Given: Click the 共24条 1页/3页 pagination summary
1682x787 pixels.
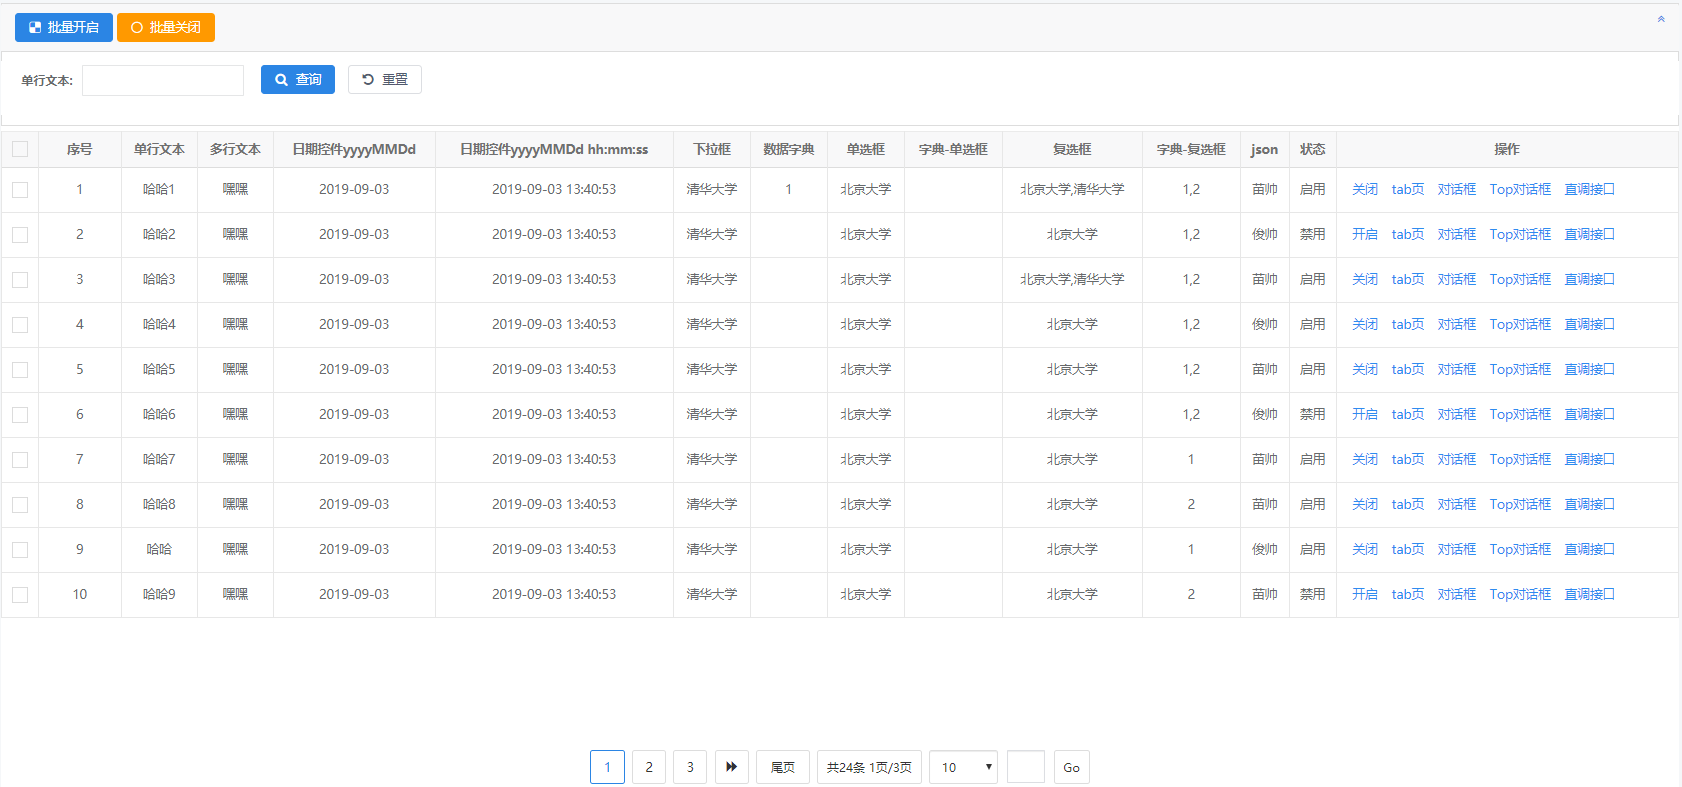Looking at the screenshot, I should pos(869,767).
